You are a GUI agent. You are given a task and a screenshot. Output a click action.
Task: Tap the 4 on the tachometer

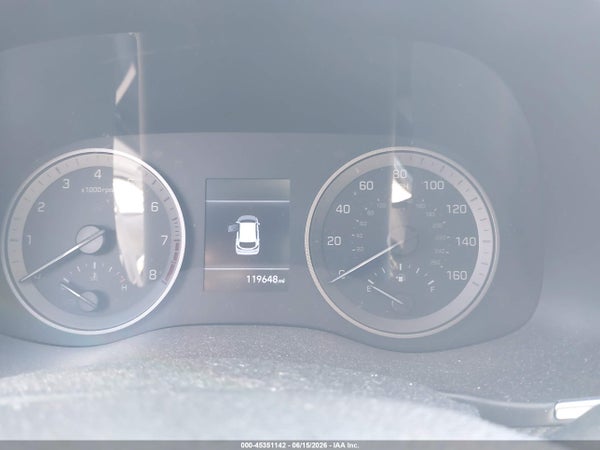click(x=98, y=174)
